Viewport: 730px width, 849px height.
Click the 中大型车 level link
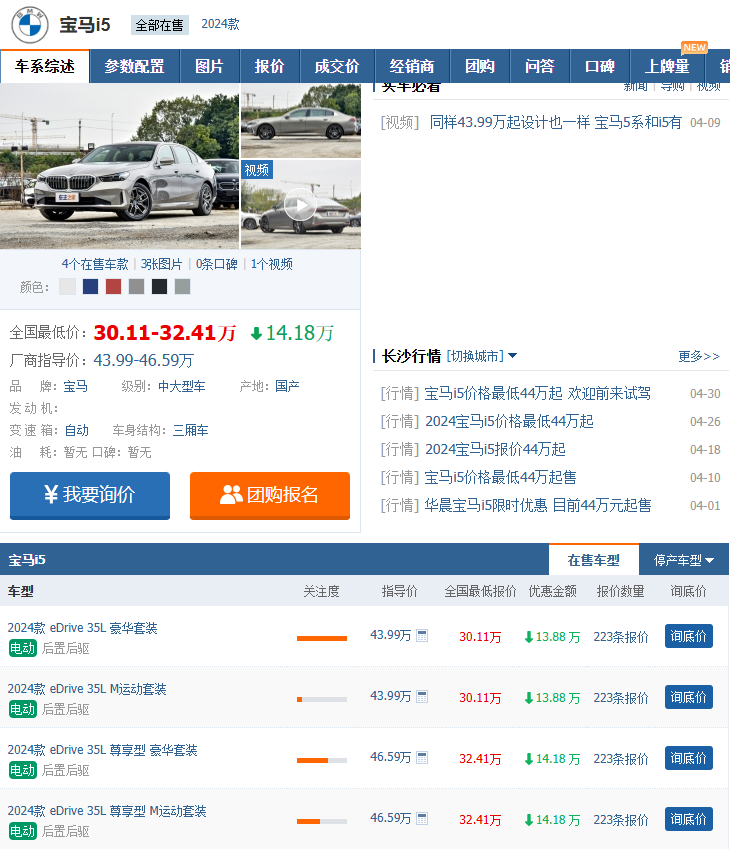coord(181,387)
